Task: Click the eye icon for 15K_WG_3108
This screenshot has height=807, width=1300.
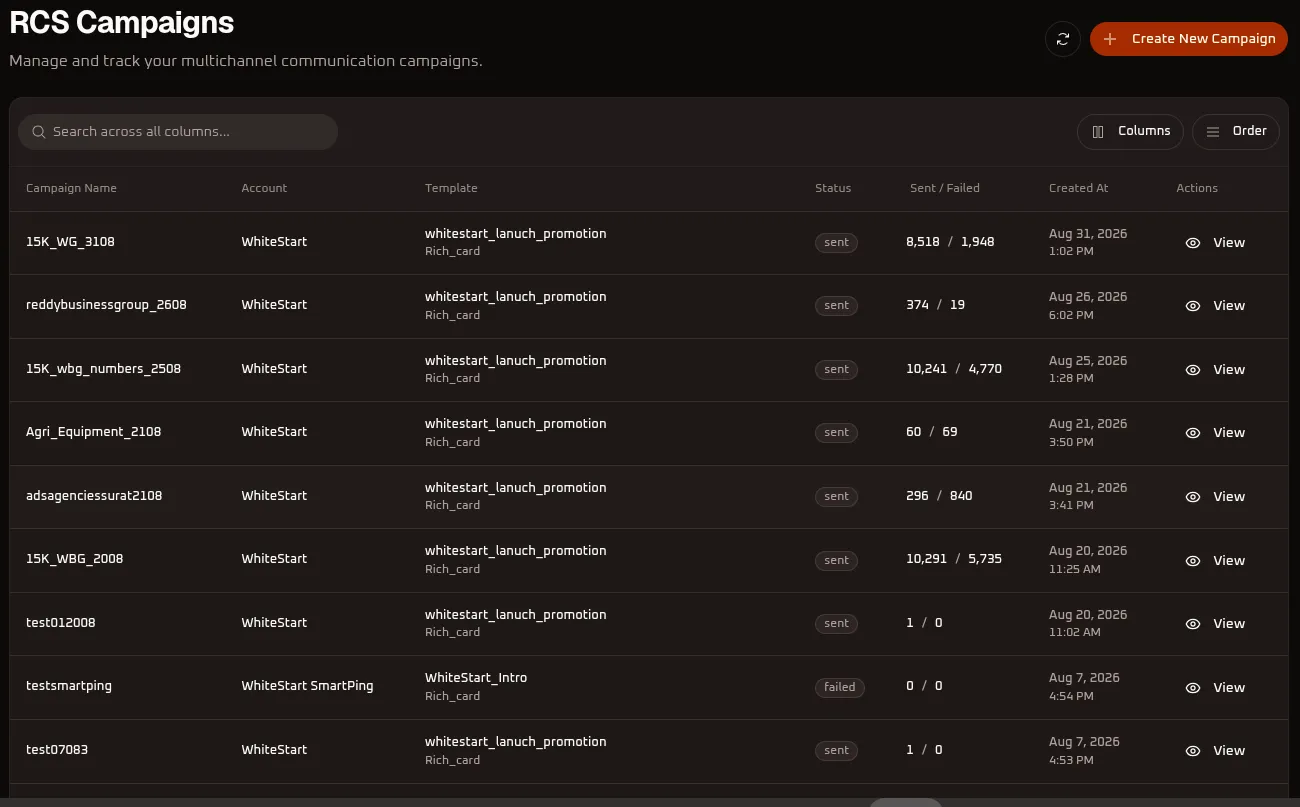Action: click(1192, 243)
